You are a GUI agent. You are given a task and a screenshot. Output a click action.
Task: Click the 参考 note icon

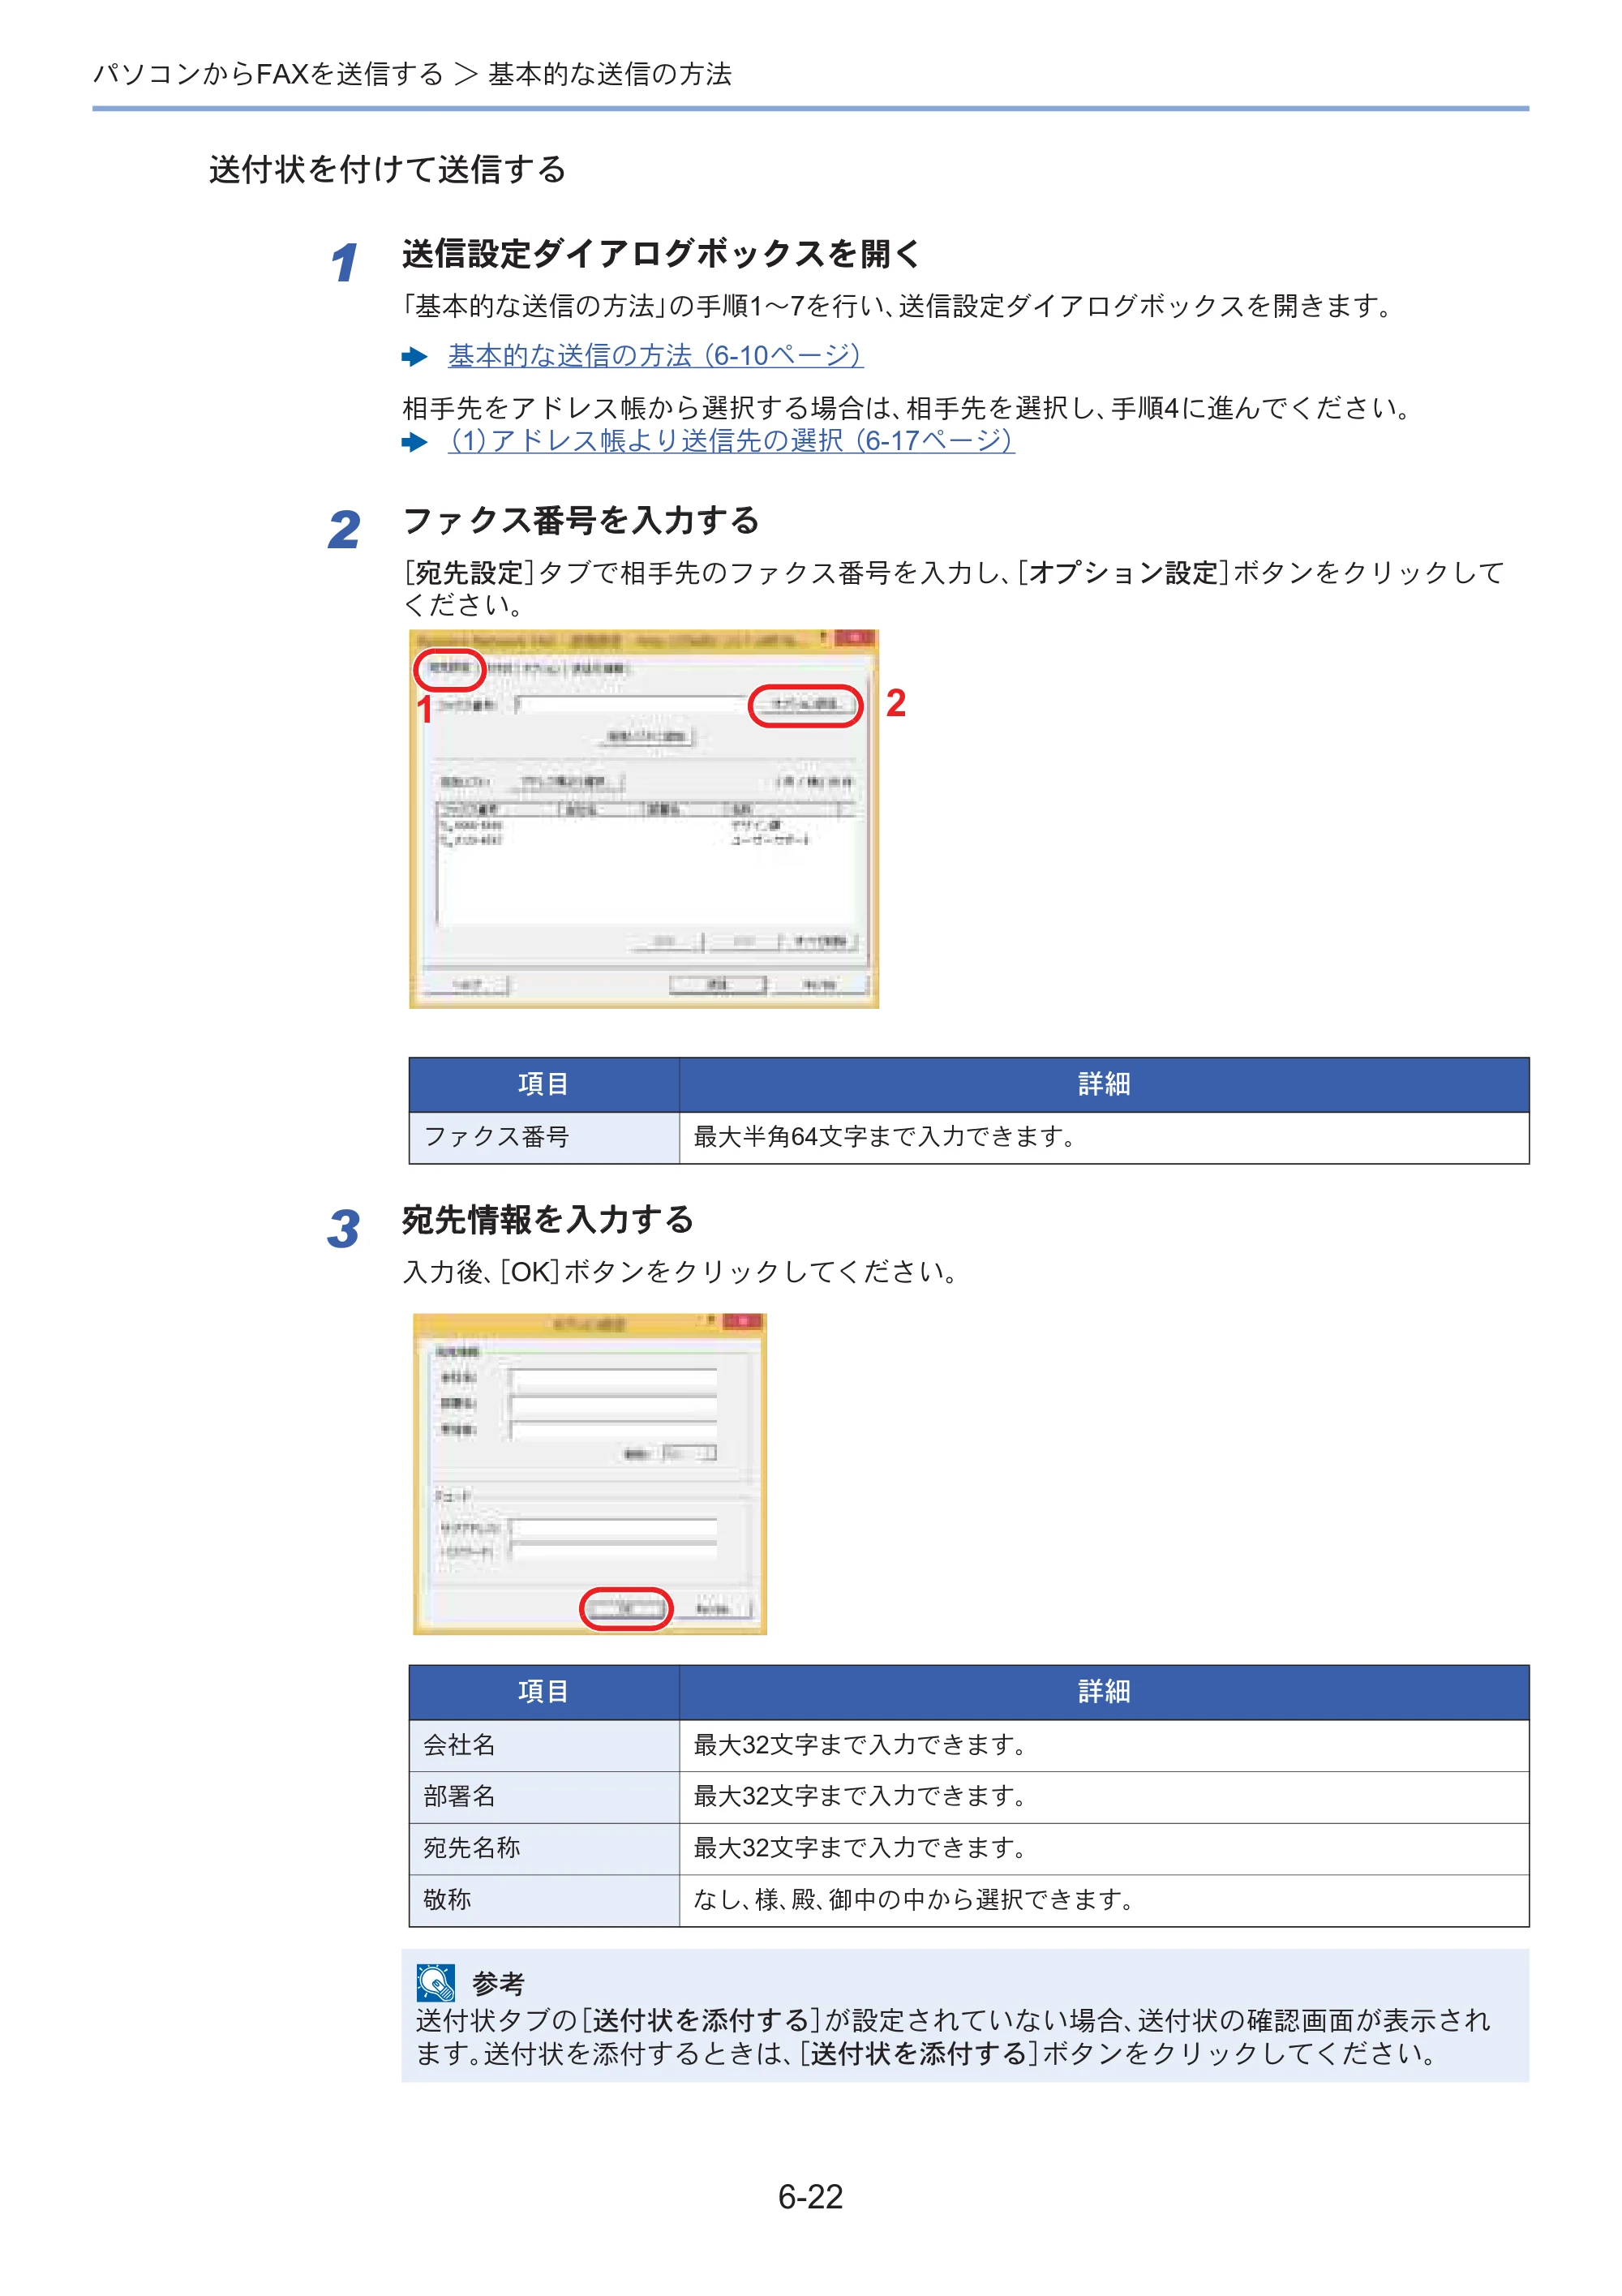[436, 1983]
